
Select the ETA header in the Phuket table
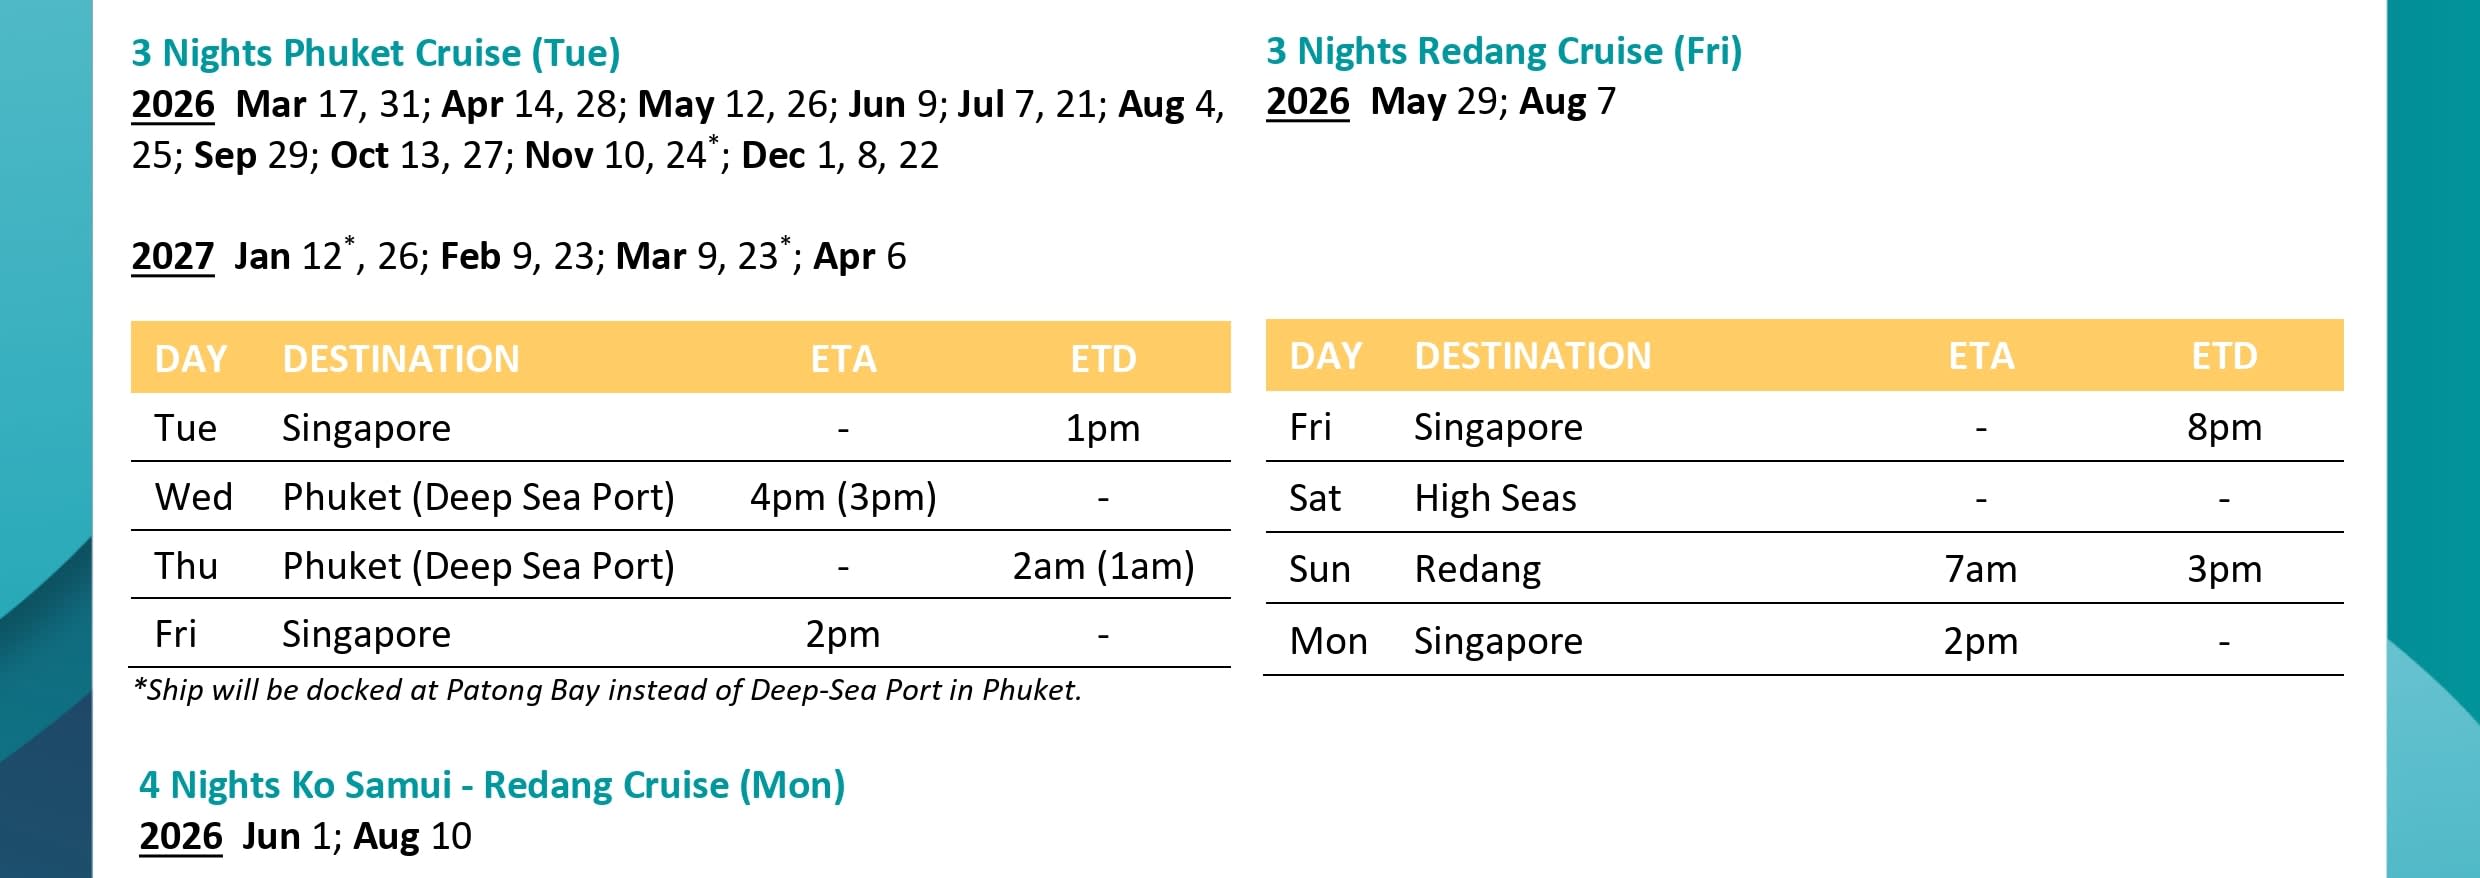pos(843,359)
